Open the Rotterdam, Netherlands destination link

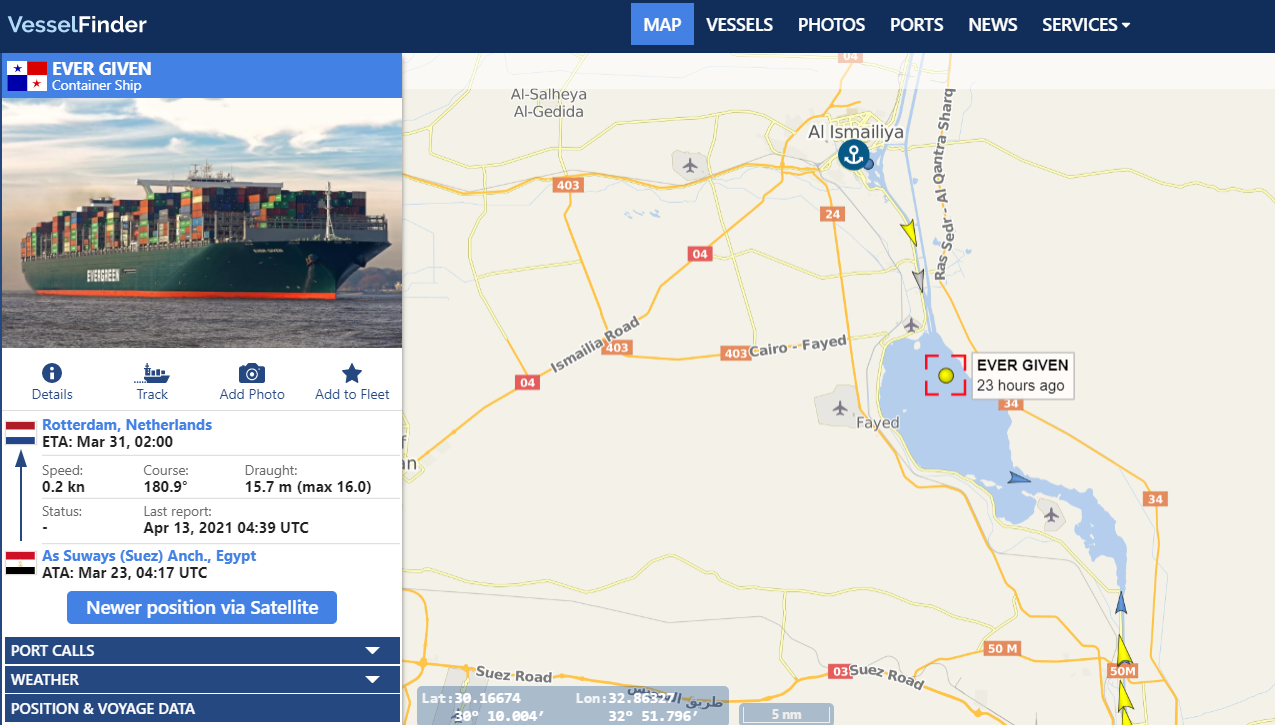pyautogui.click(x=127, y=425)
